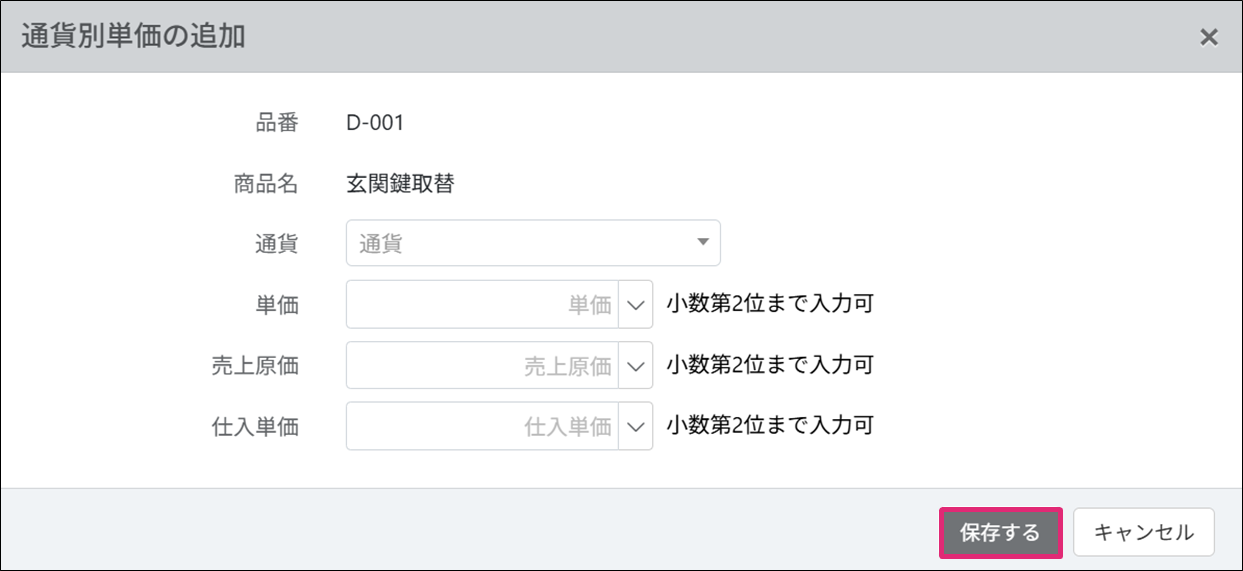Click the D-001 item number text
1243x571 pixels.
point(375,123)
